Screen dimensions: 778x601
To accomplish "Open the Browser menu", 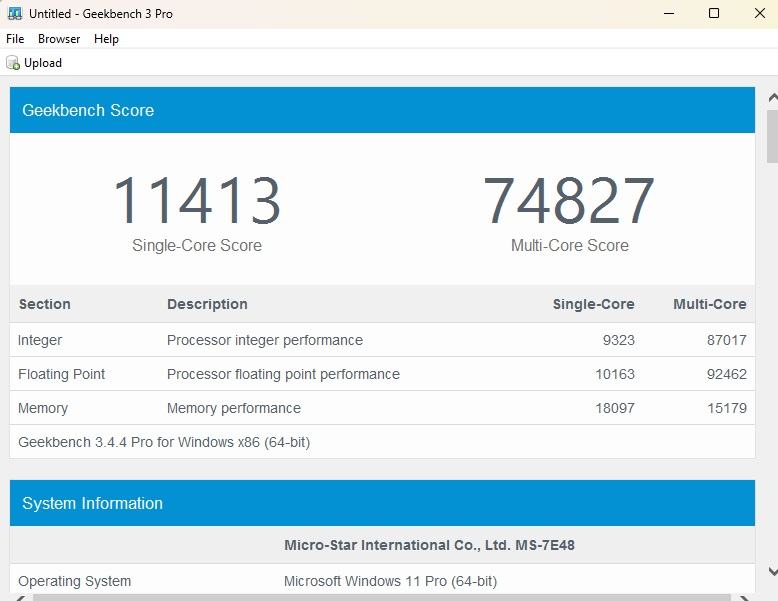I will 59,39.
